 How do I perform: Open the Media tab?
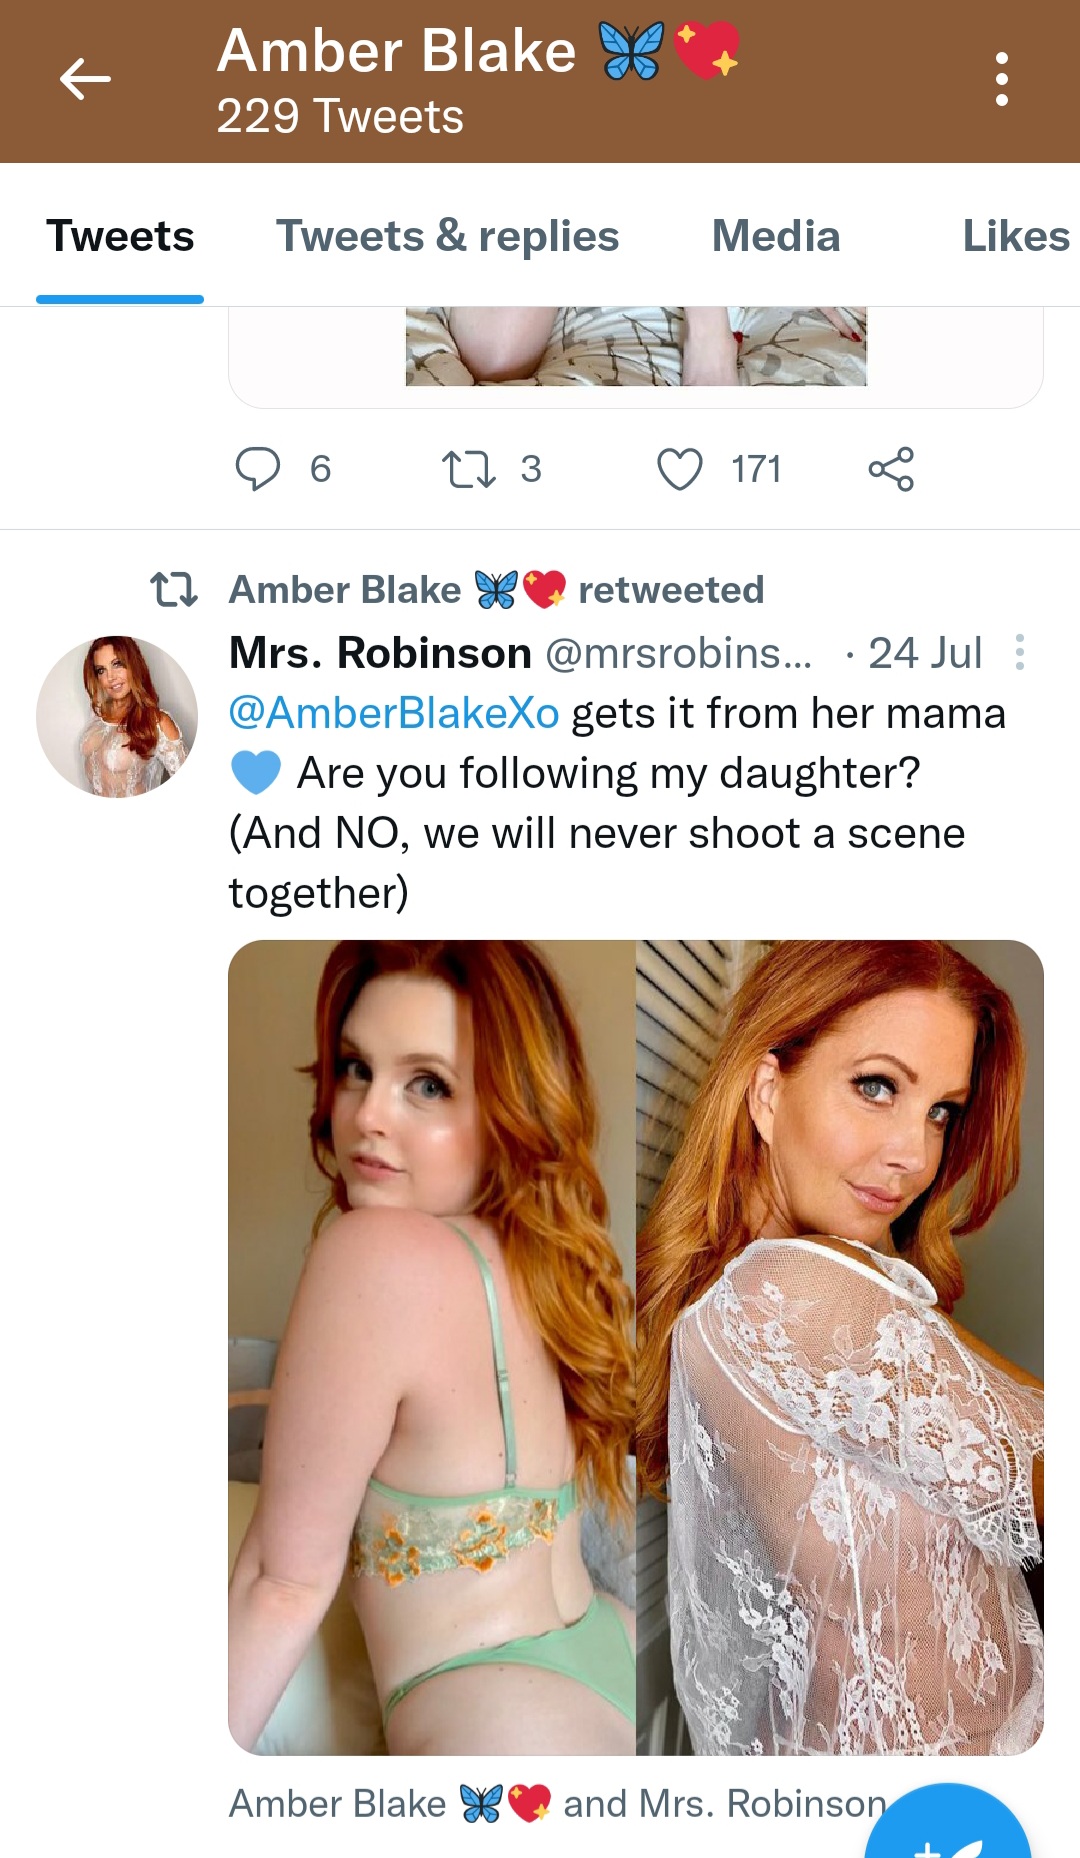[x=775, y=237]
